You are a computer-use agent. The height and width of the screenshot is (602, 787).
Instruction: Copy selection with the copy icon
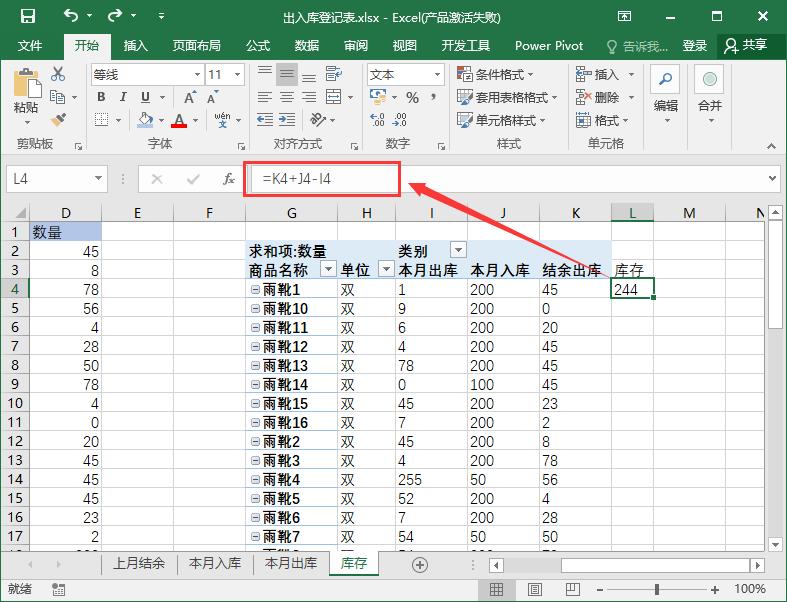point(57,97)
